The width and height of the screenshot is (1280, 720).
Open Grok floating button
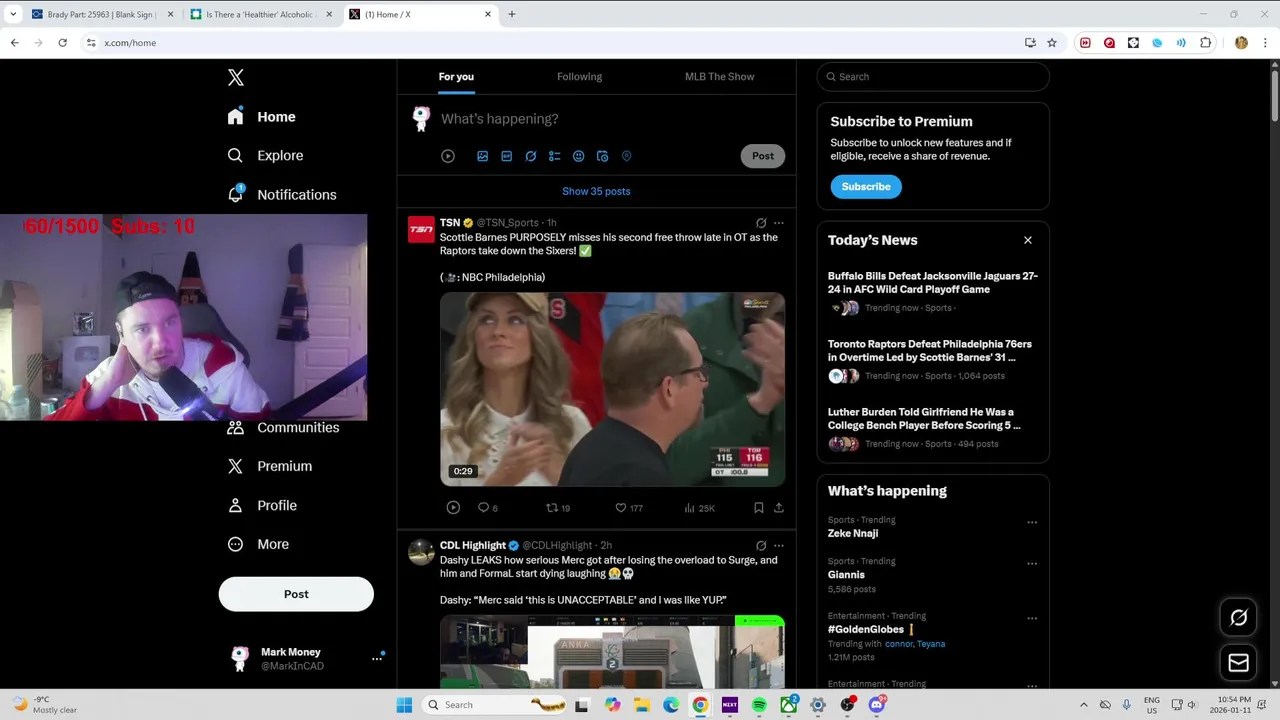point(1238,618)
